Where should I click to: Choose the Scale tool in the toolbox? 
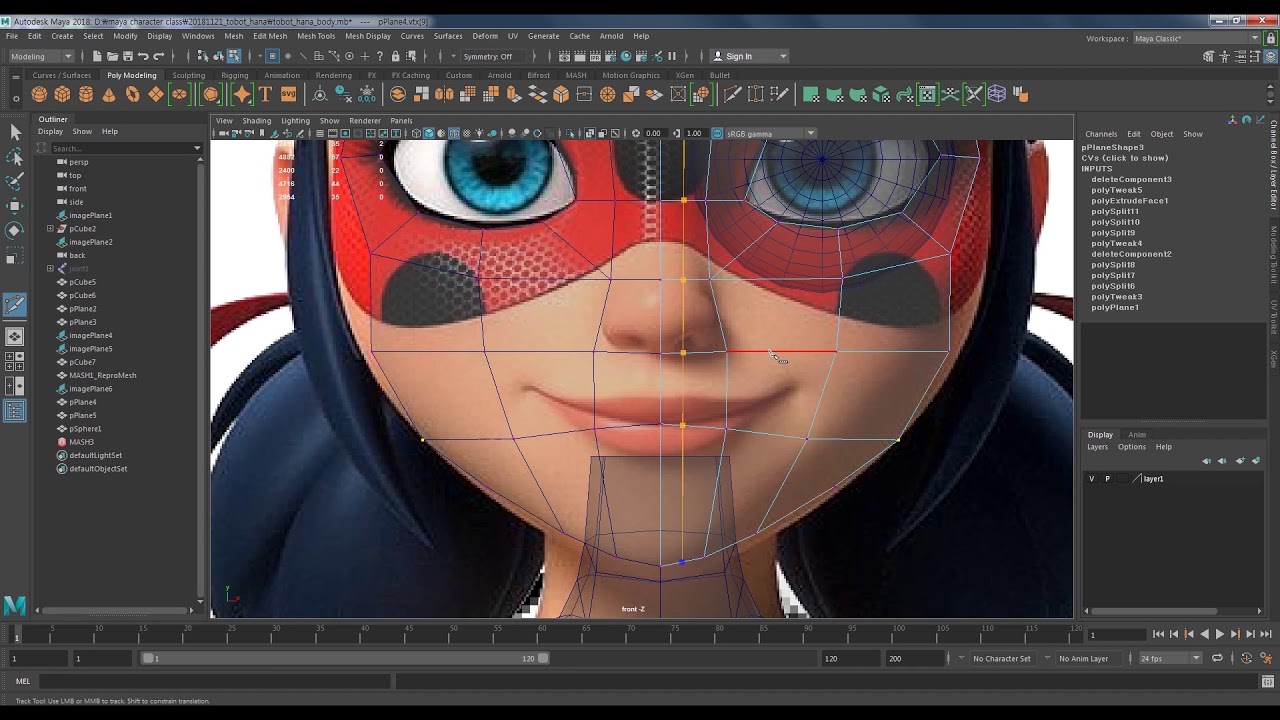point(15,255)
